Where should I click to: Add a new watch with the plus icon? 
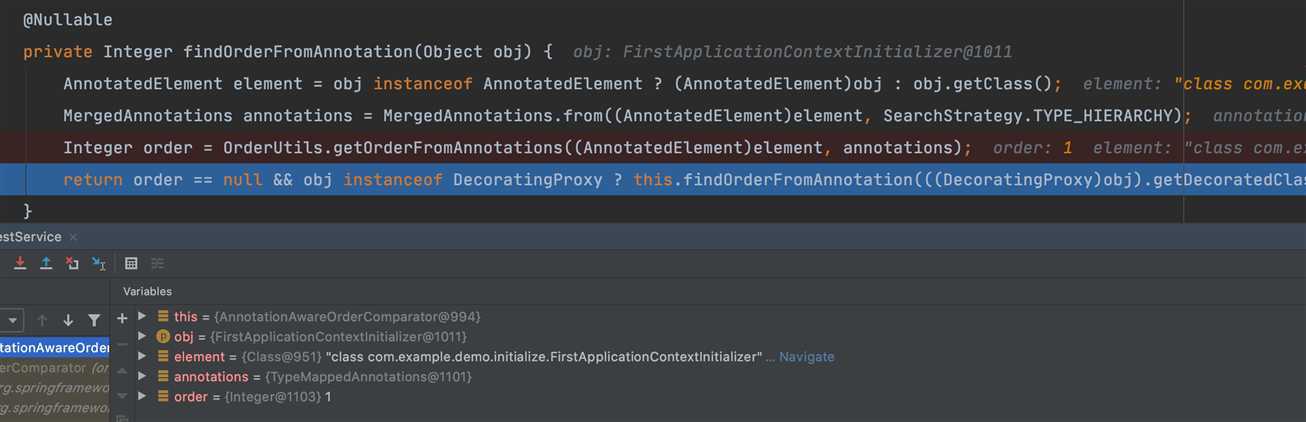pyautogui.click(x=122, y=318)
